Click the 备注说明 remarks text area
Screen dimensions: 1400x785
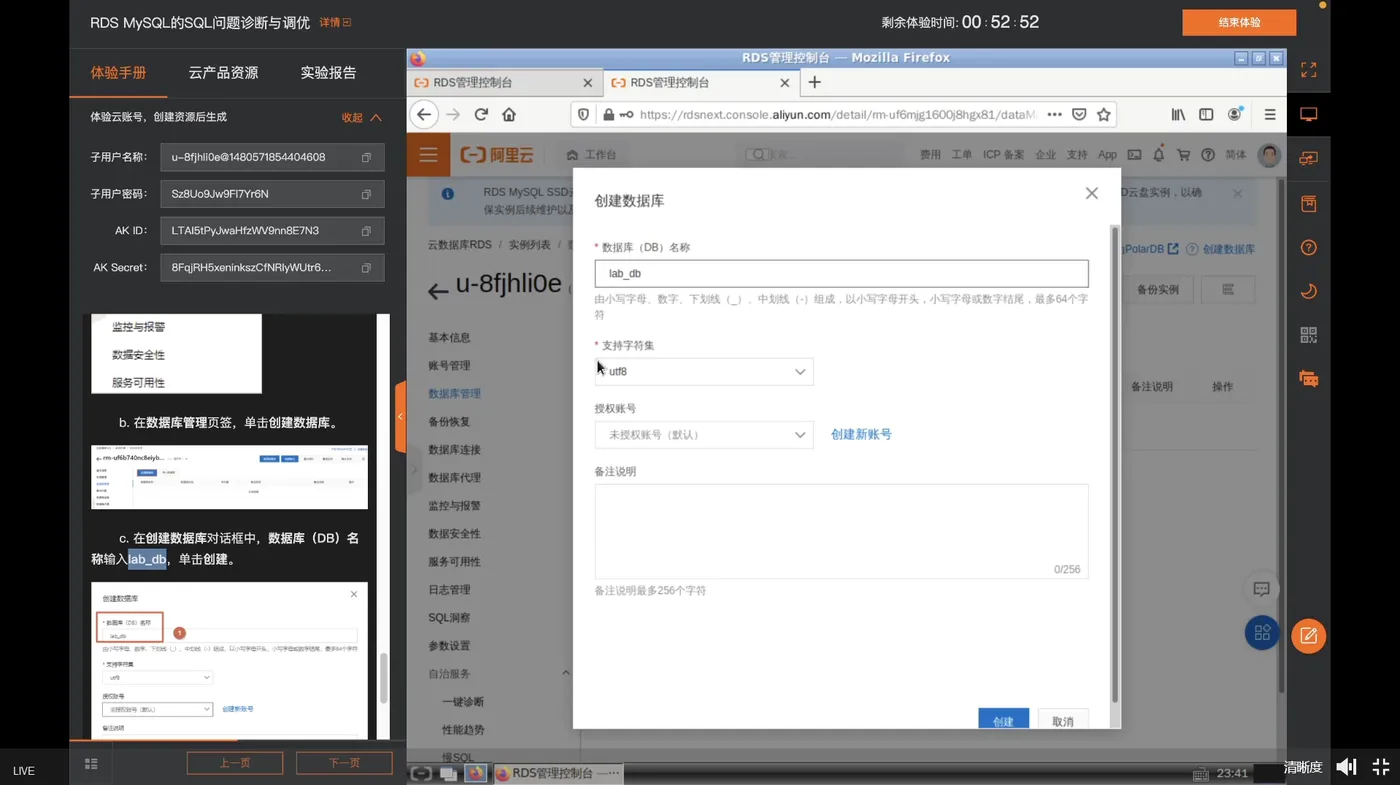coord(841,531)
